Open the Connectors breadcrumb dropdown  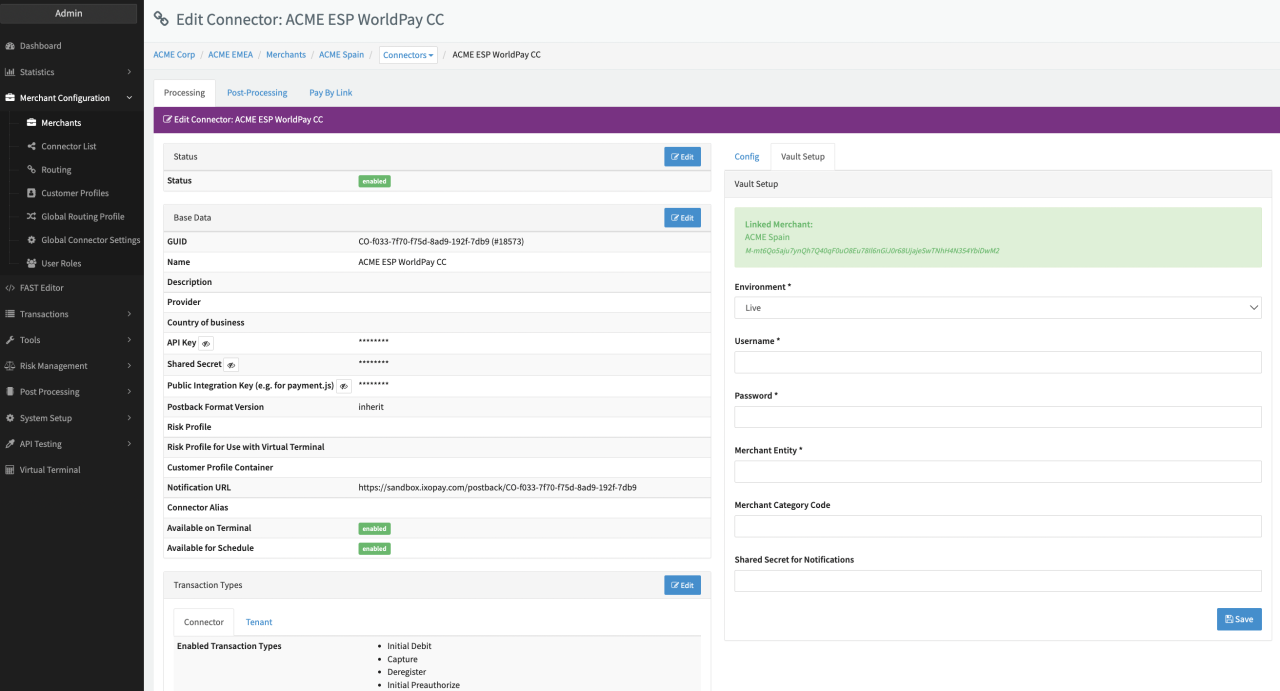click(408, 55)
